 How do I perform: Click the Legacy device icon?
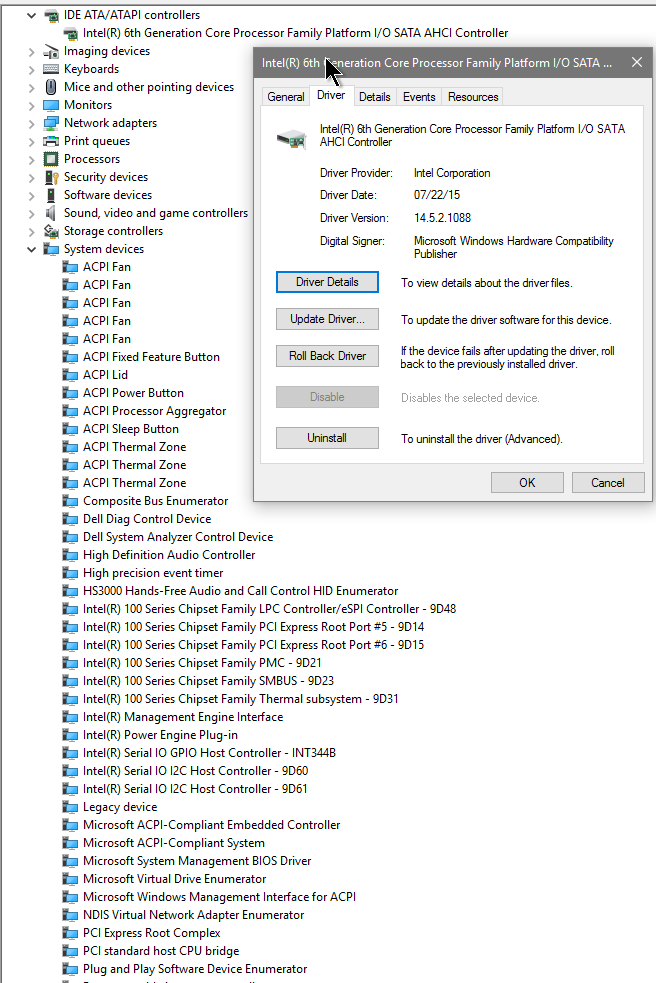click(70, 807)
